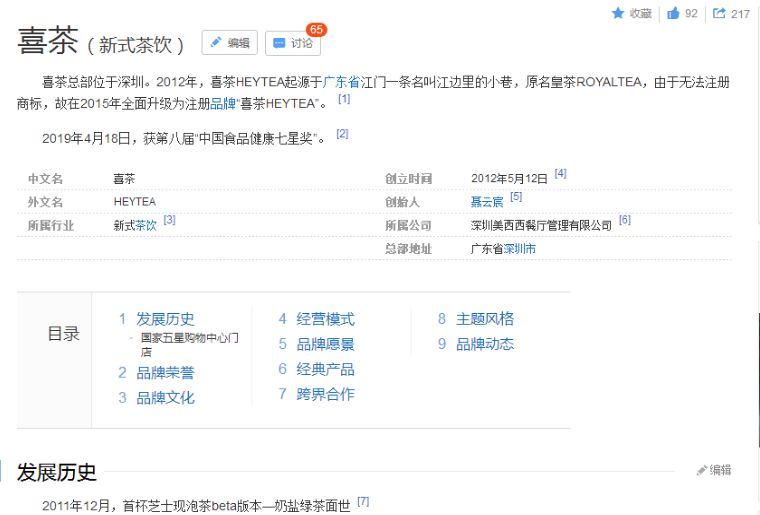
Task: Click reference [5] beside founder name
Action: click(516, 197)
